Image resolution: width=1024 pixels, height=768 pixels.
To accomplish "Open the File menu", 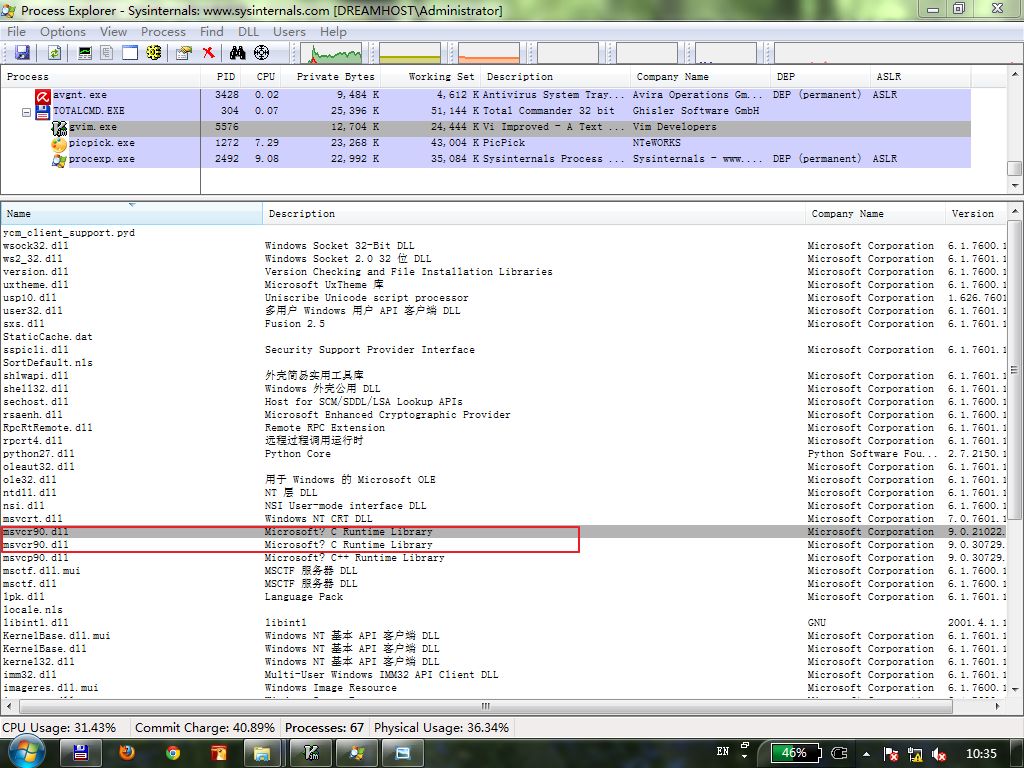I will click(16, 31).
